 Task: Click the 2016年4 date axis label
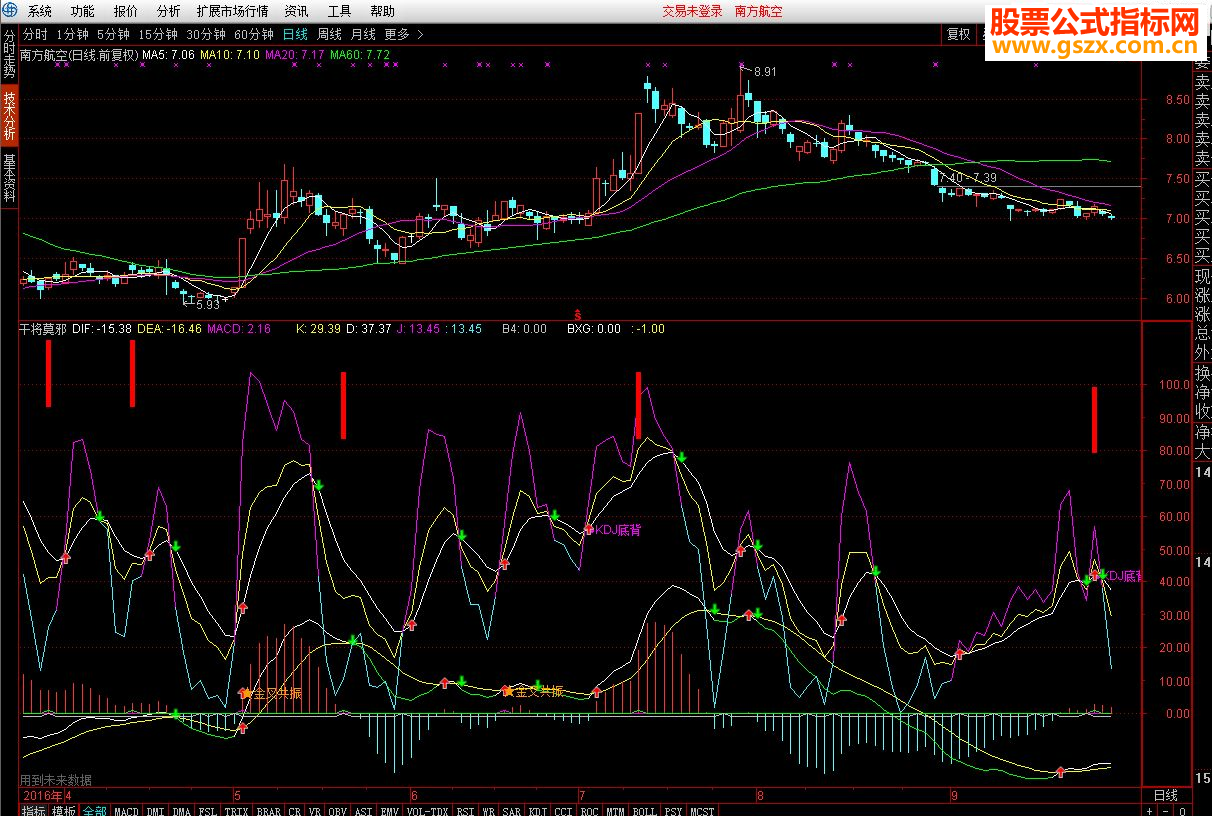pyautogui.click(x=47, y=795)
